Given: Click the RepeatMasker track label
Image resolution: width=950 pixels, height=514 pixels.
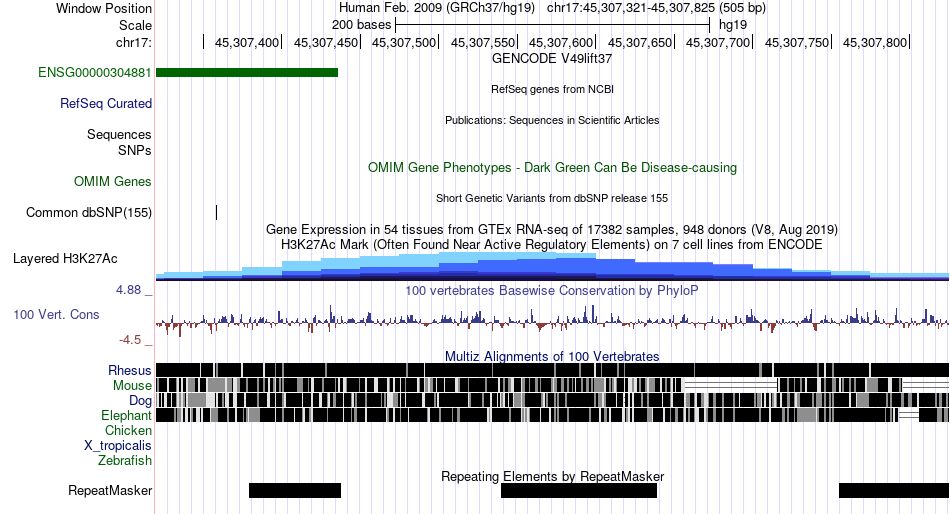Looking at the screenshot, I should (x=110, y=490).
